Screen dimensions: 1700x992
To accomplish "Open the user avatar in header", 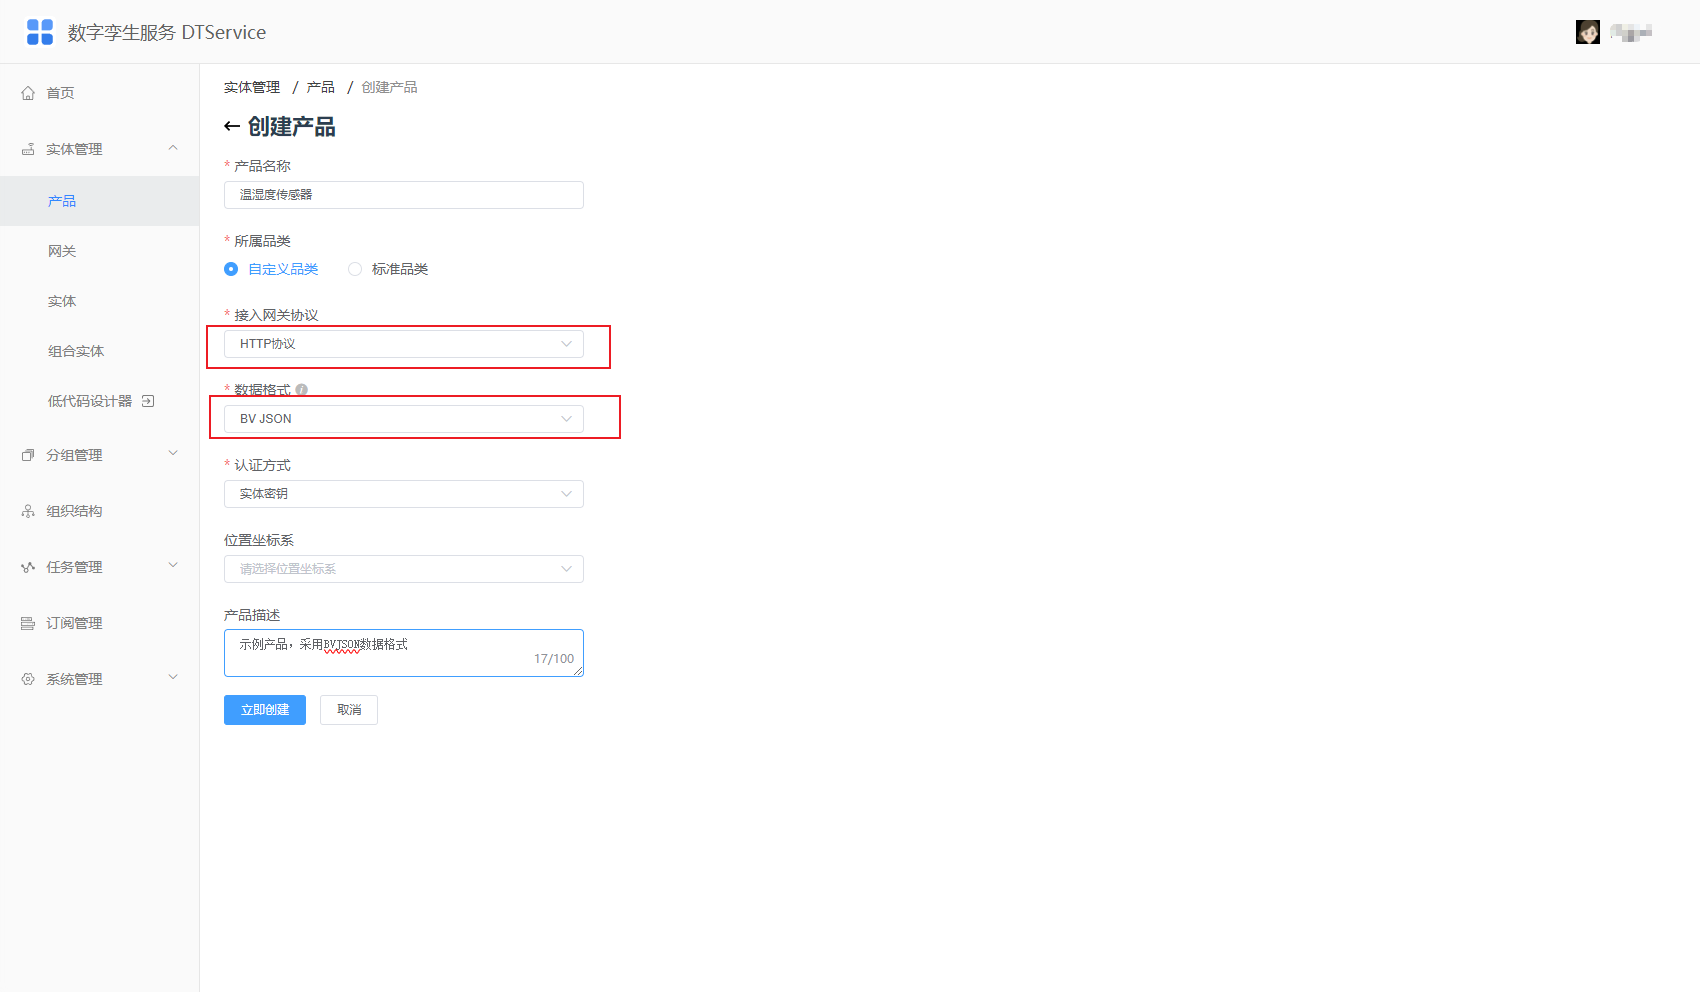I will [1588, 32].
